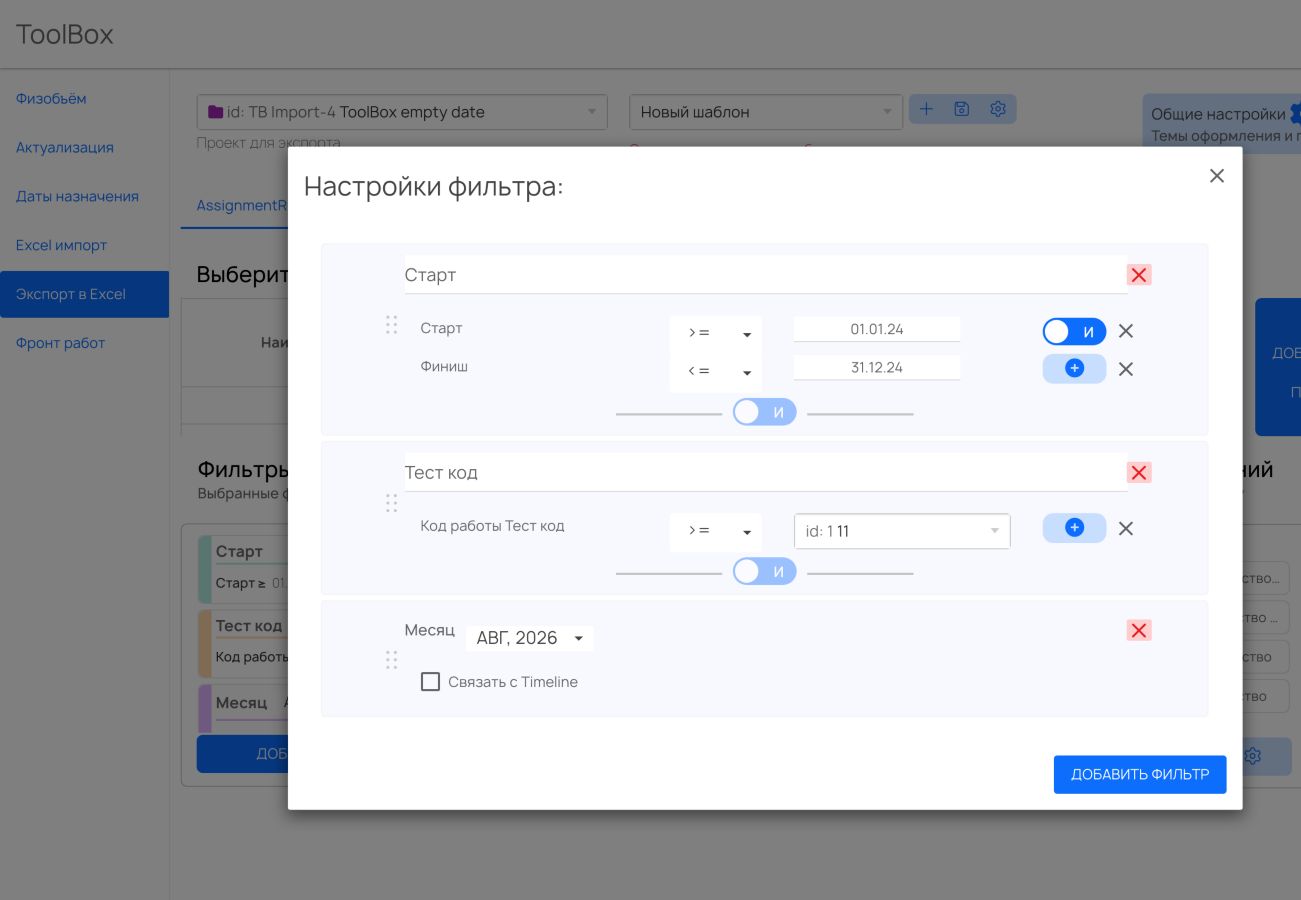Toggle the И switch below Тест код group
Image resolution: width=1301 pixels, height=900 pixels.
764,572
